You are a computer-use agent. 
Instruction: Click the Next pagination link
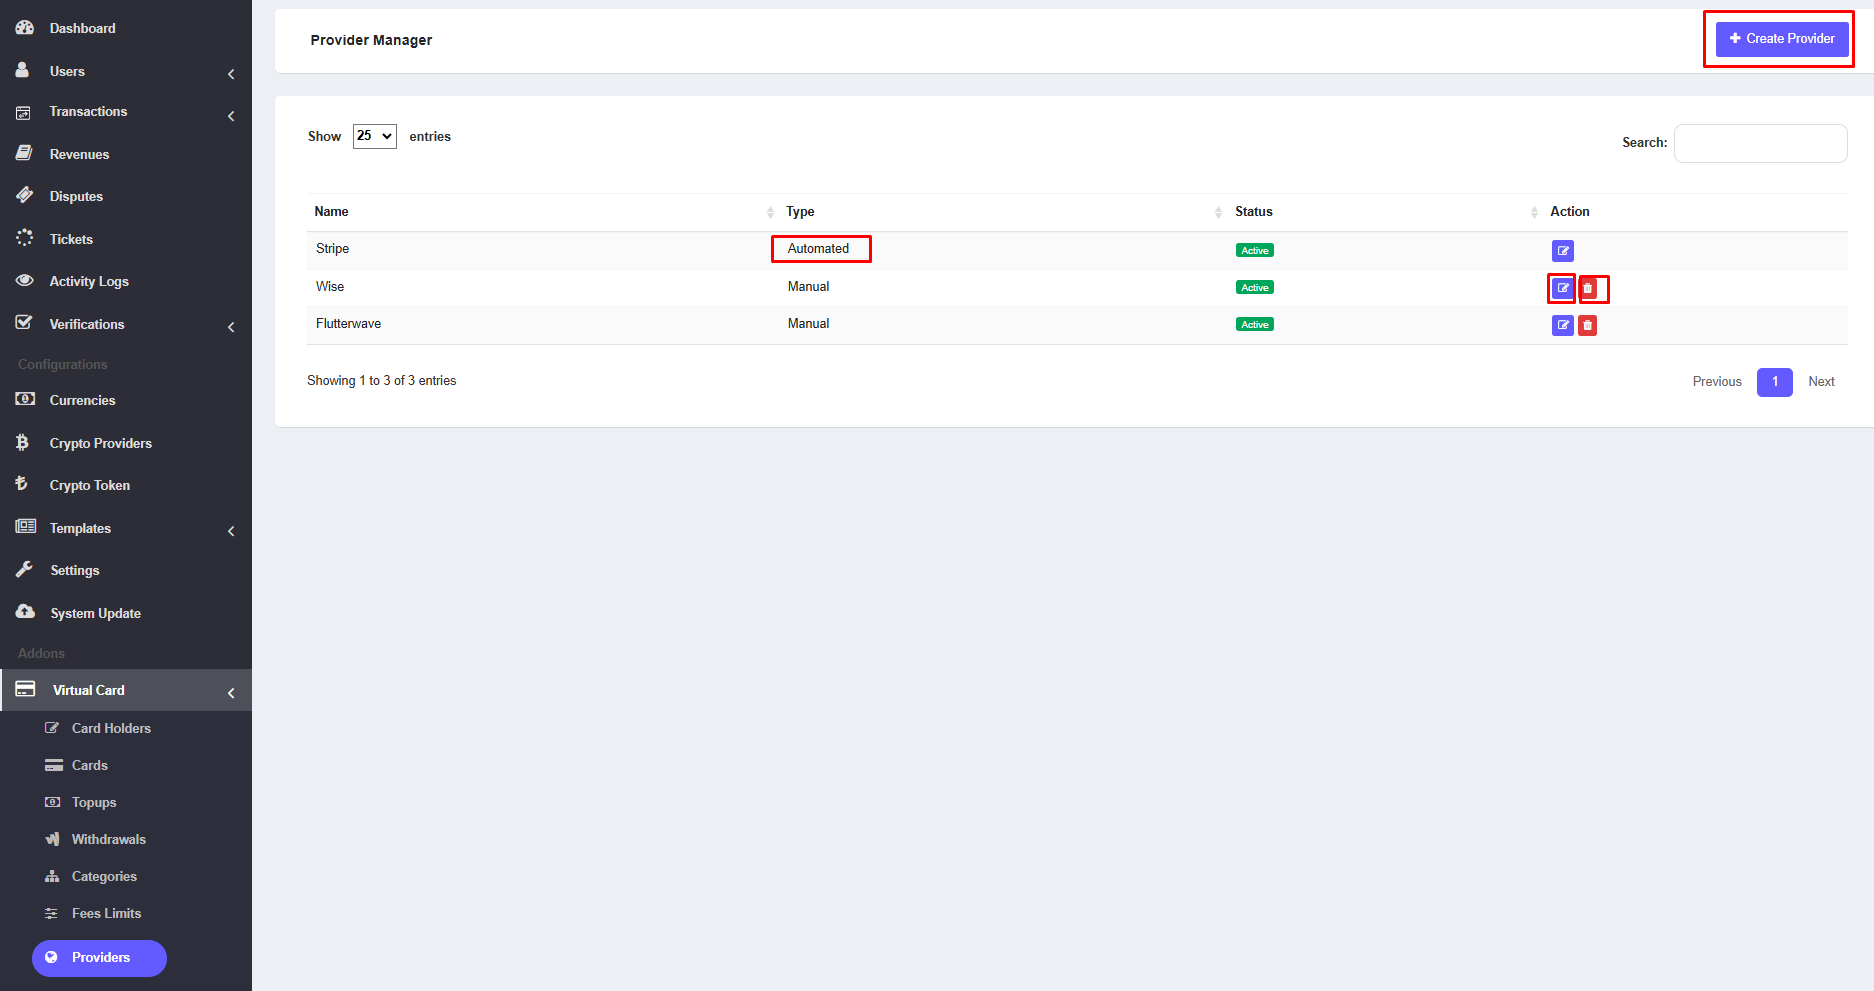coord(1821,382)
